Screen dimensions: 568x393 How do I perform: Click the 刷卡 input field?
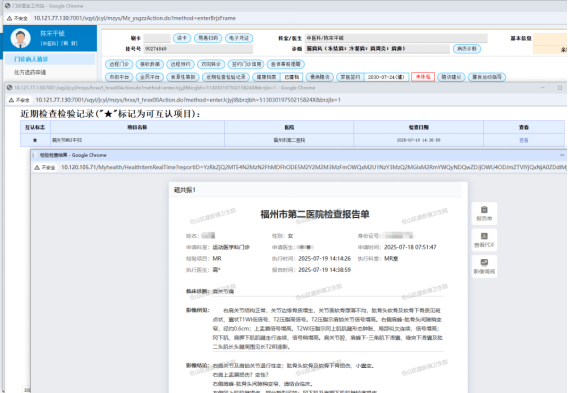click(157, 38)
